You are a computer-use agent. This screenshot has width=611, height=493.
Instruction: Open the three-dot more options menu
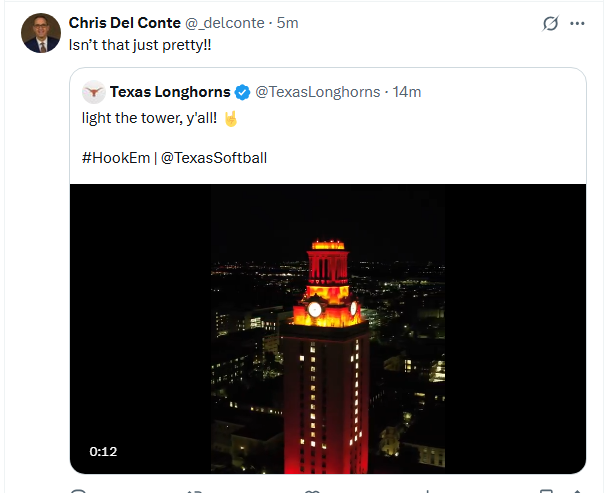577,23
